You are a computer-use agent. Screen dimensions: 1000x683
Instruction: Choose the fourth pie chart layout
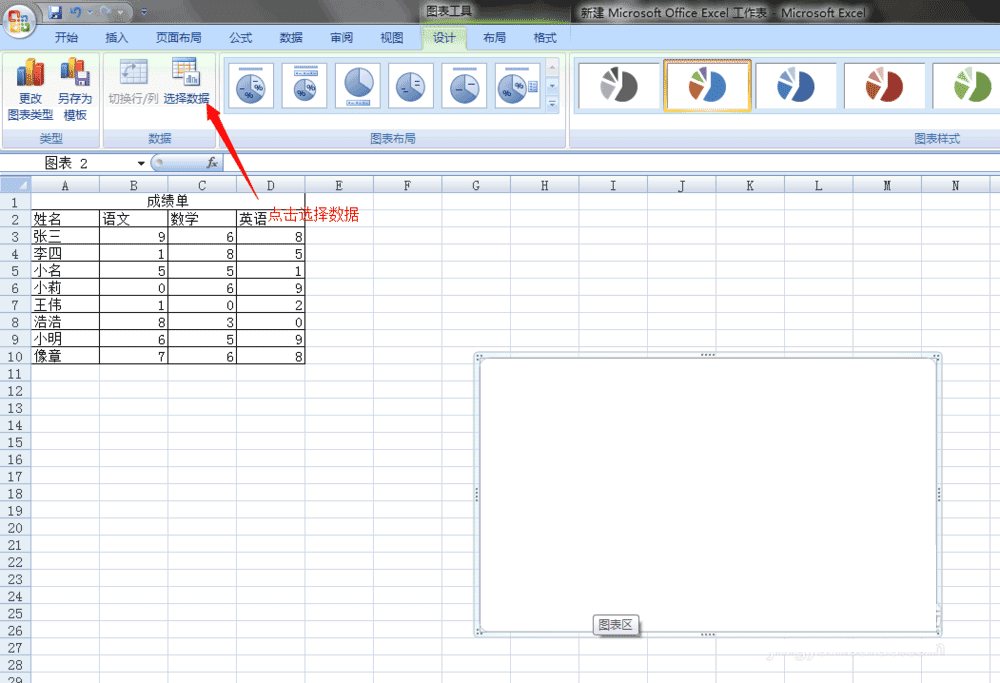(x=411, y=85)
